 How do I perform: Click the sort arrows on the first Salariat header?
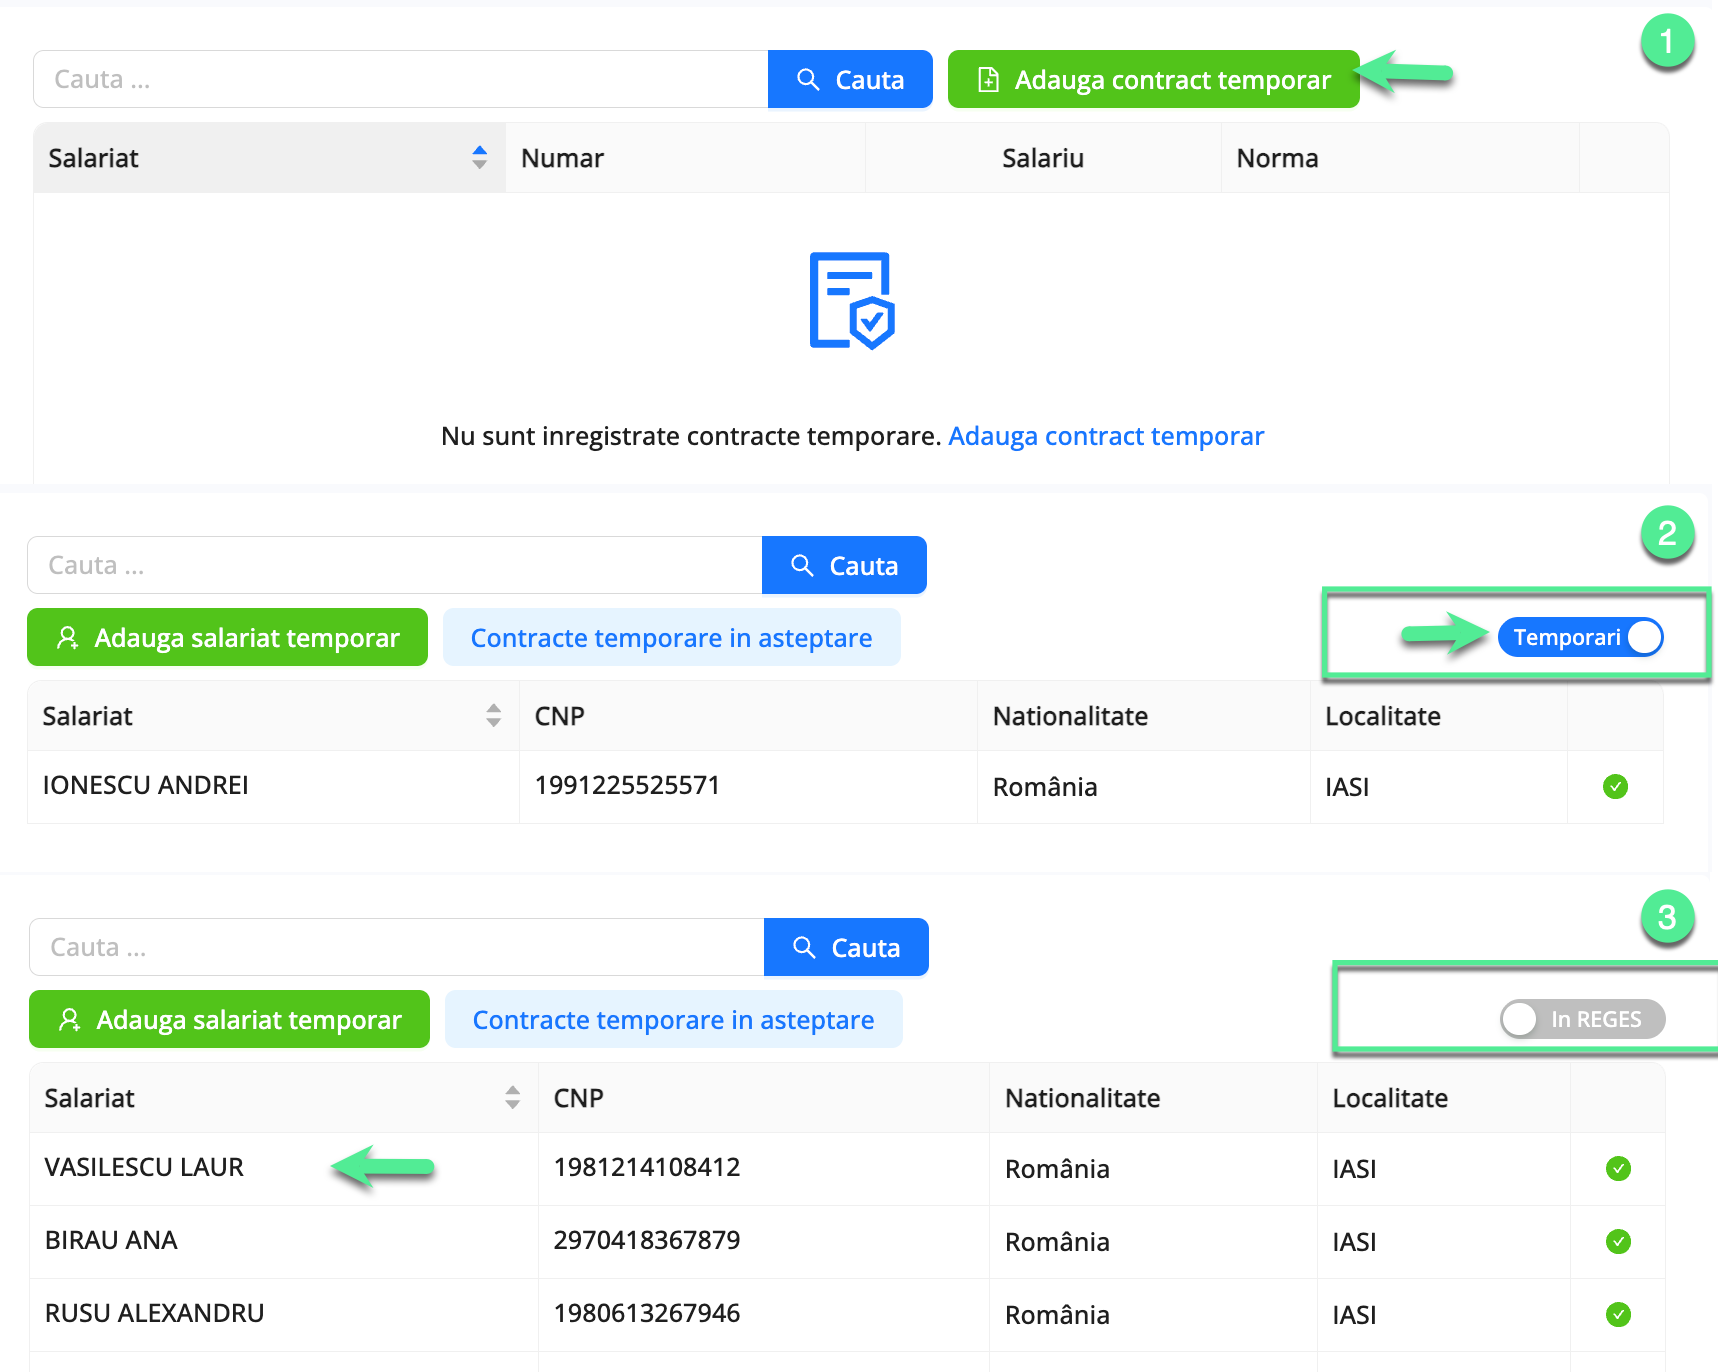click(x=480, y=157)
